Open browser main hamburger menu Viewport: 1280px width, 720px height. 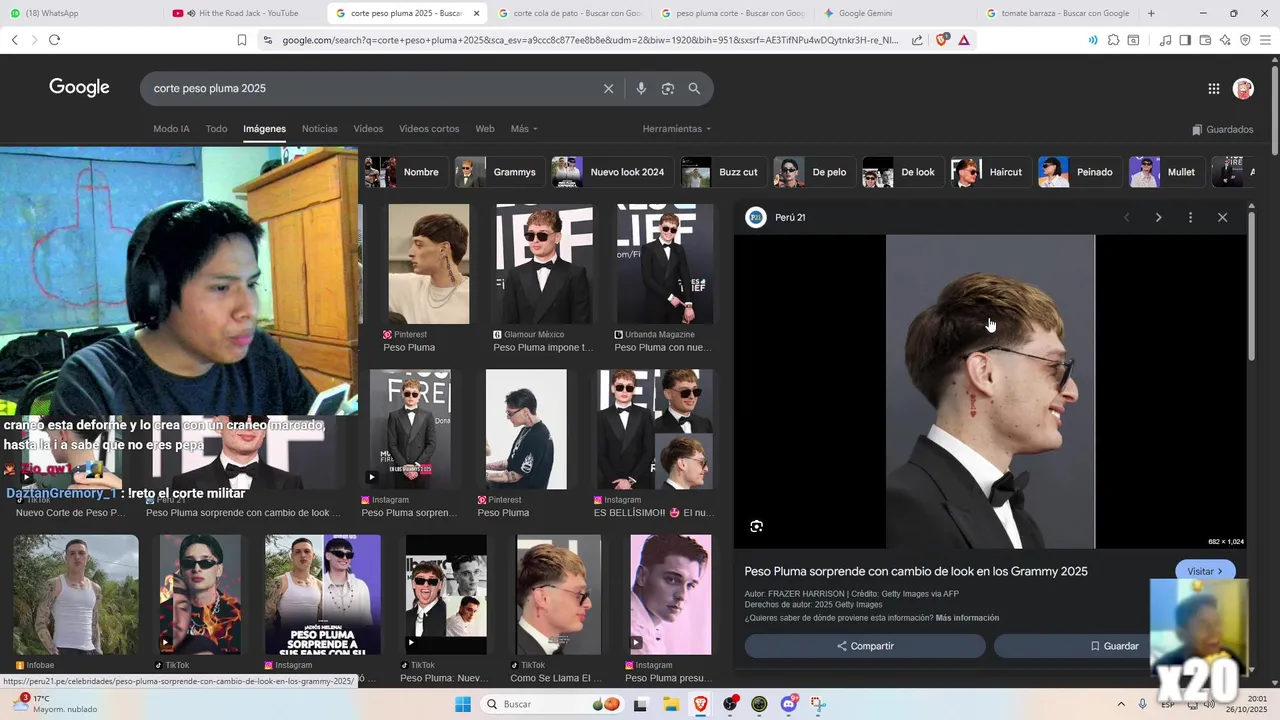tap(1265, 40)
